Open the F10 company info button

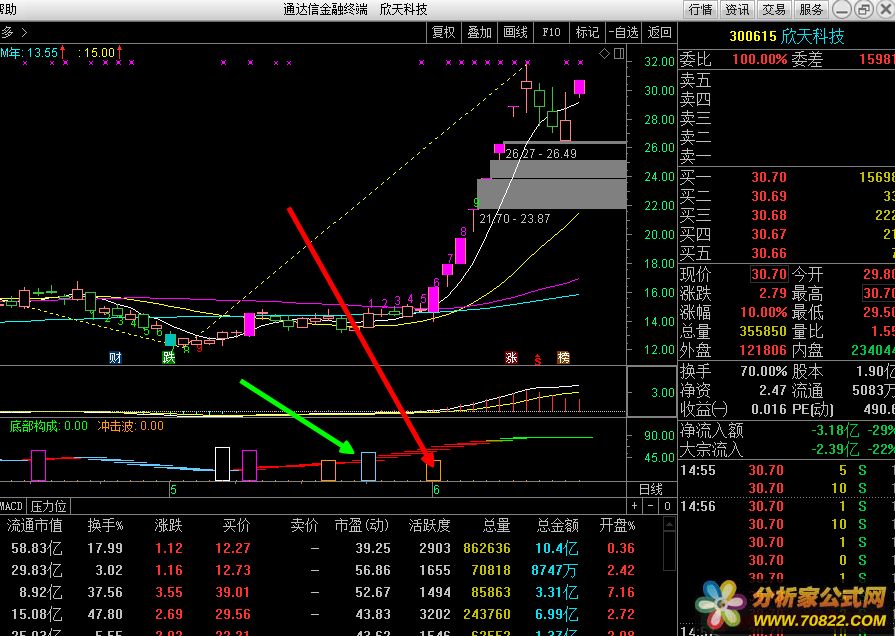551,33
